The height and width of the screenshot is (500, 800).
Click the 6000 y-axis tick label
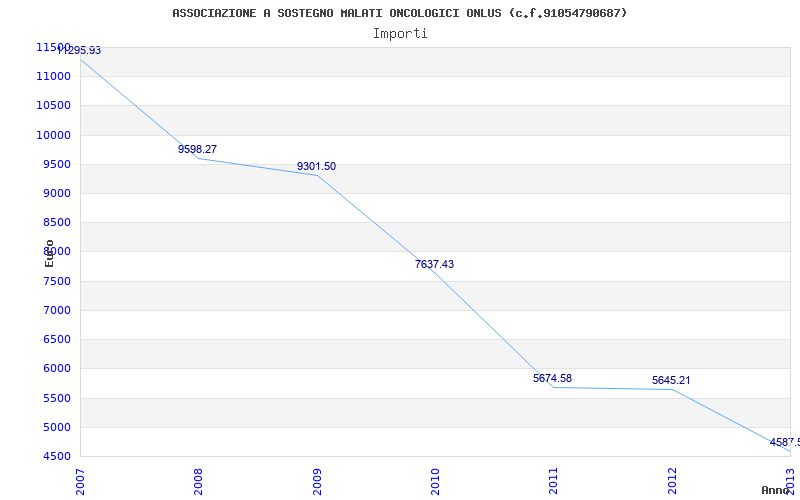coord(57,368)
